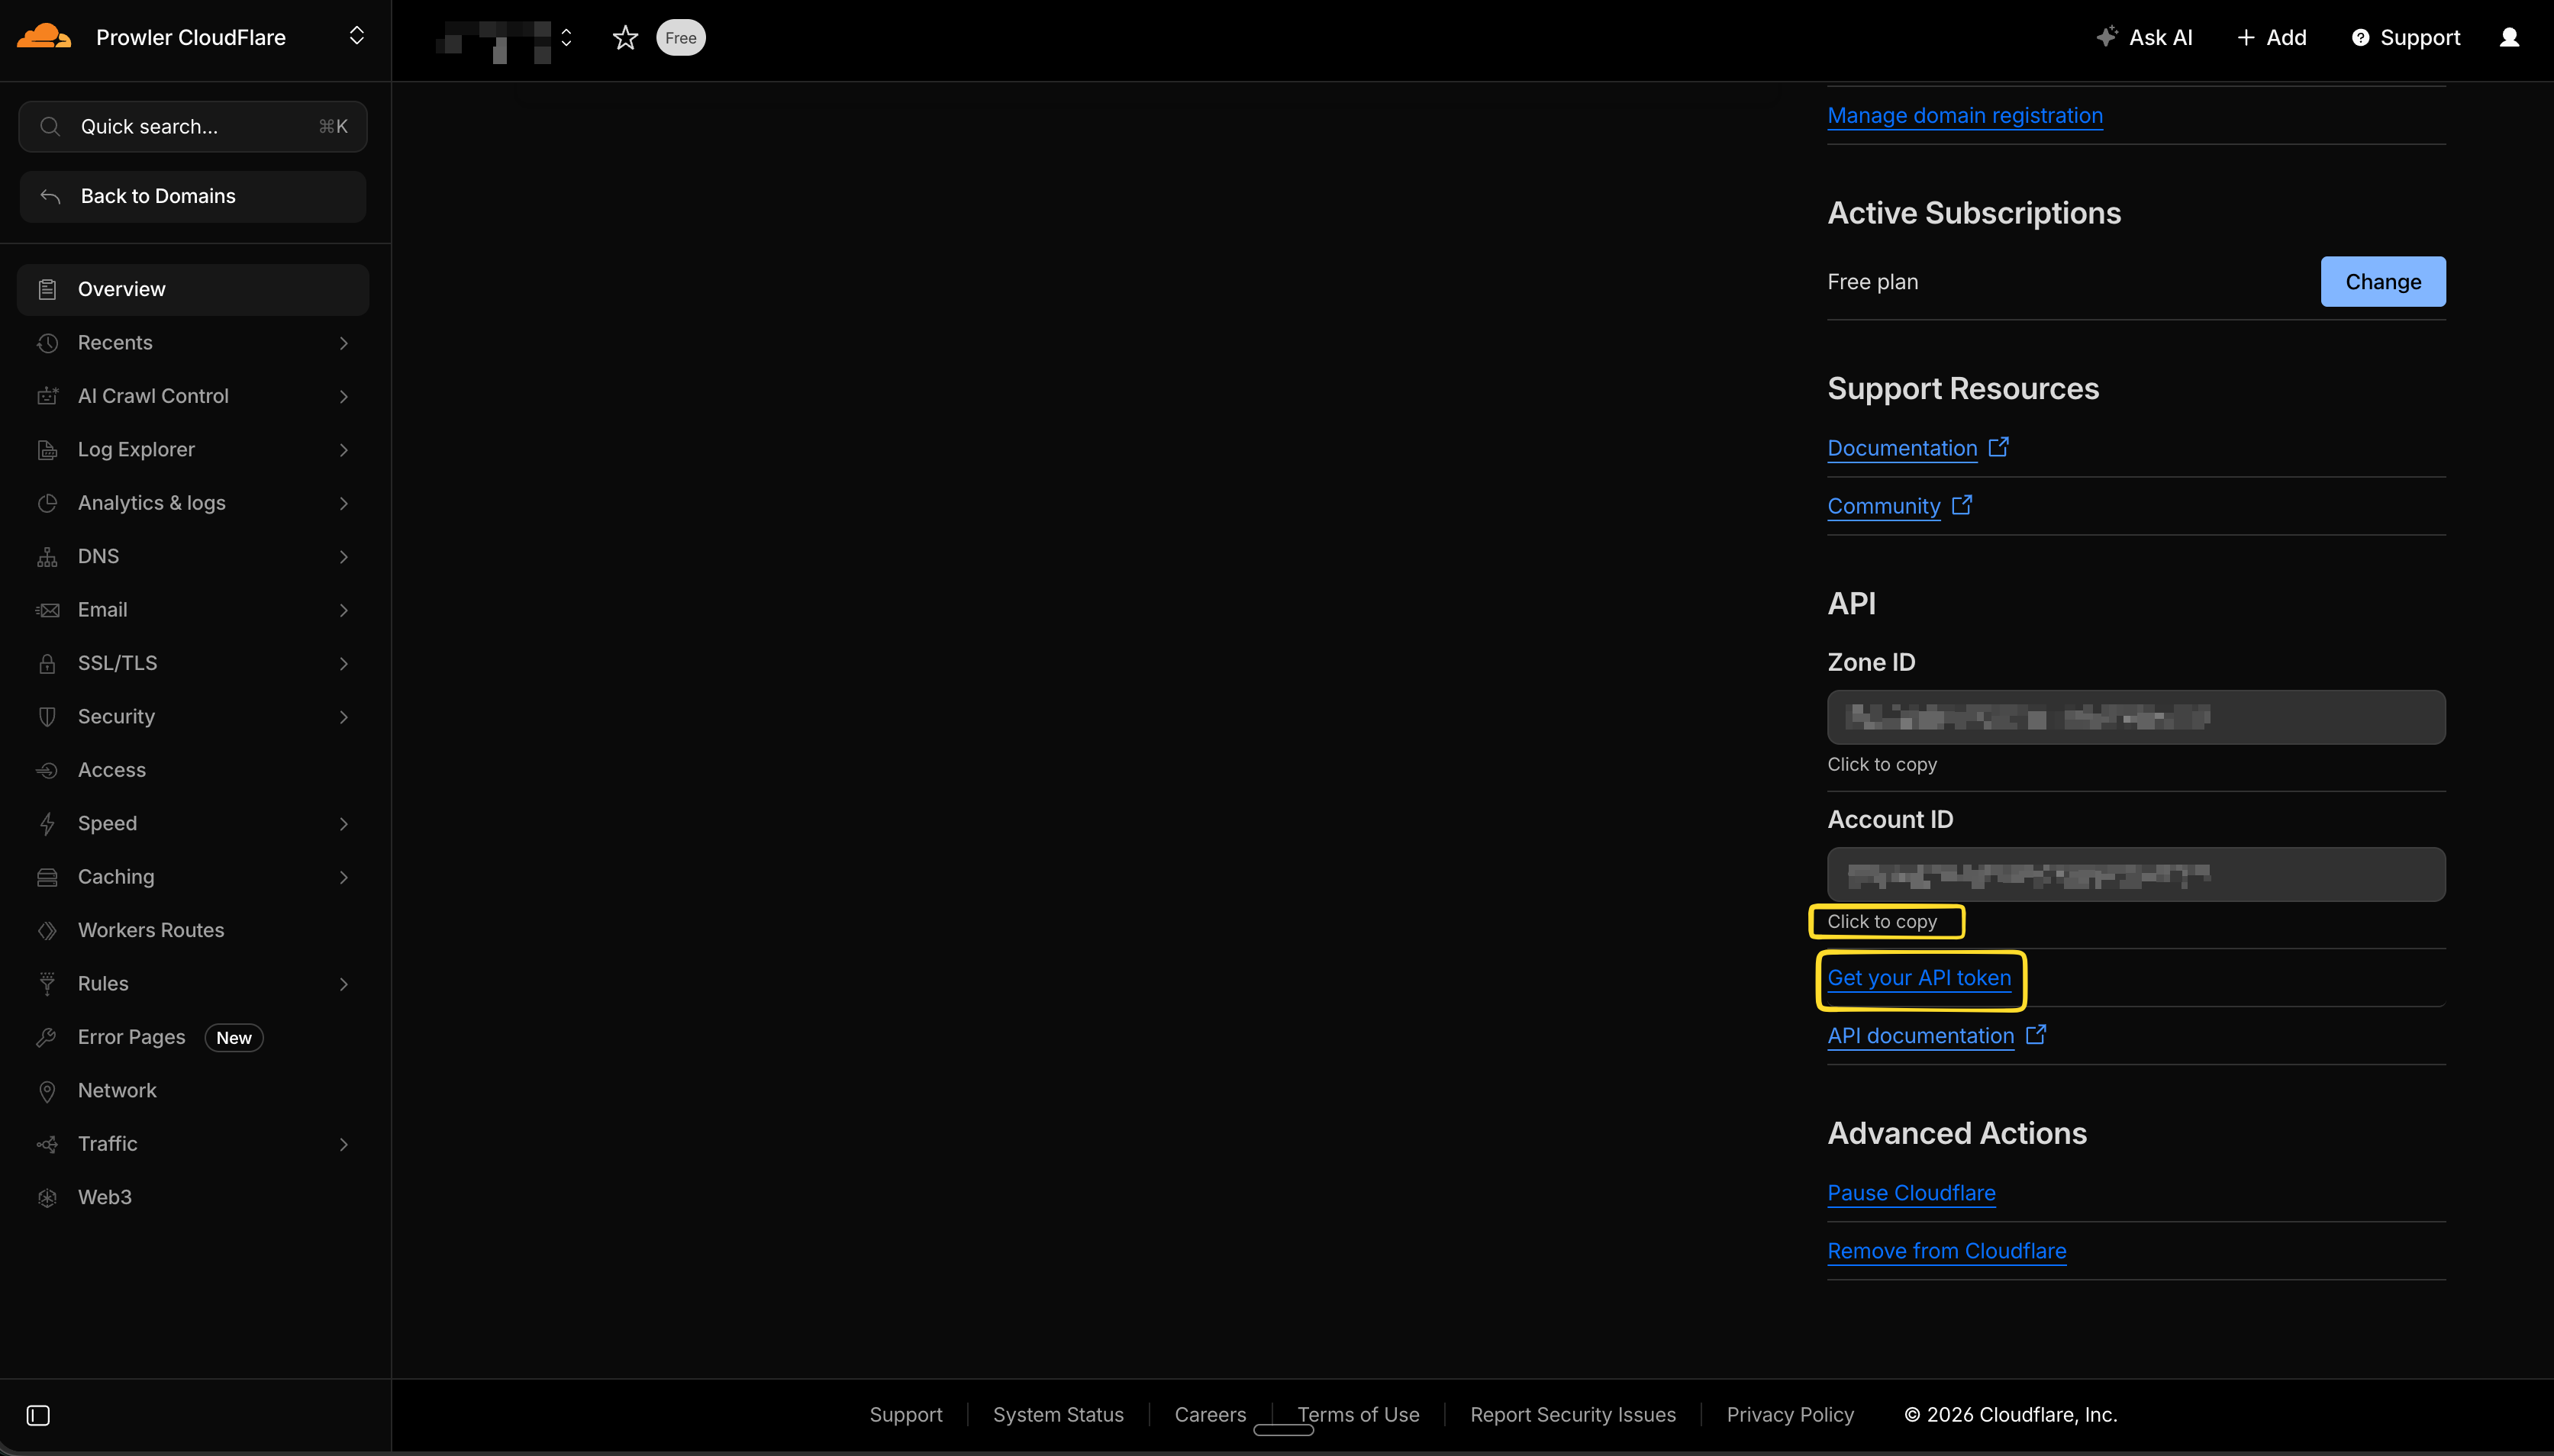Click the Network pin icon item
The image size is (2554, 1456).
pyautogui.click(x=47, y=1091)
